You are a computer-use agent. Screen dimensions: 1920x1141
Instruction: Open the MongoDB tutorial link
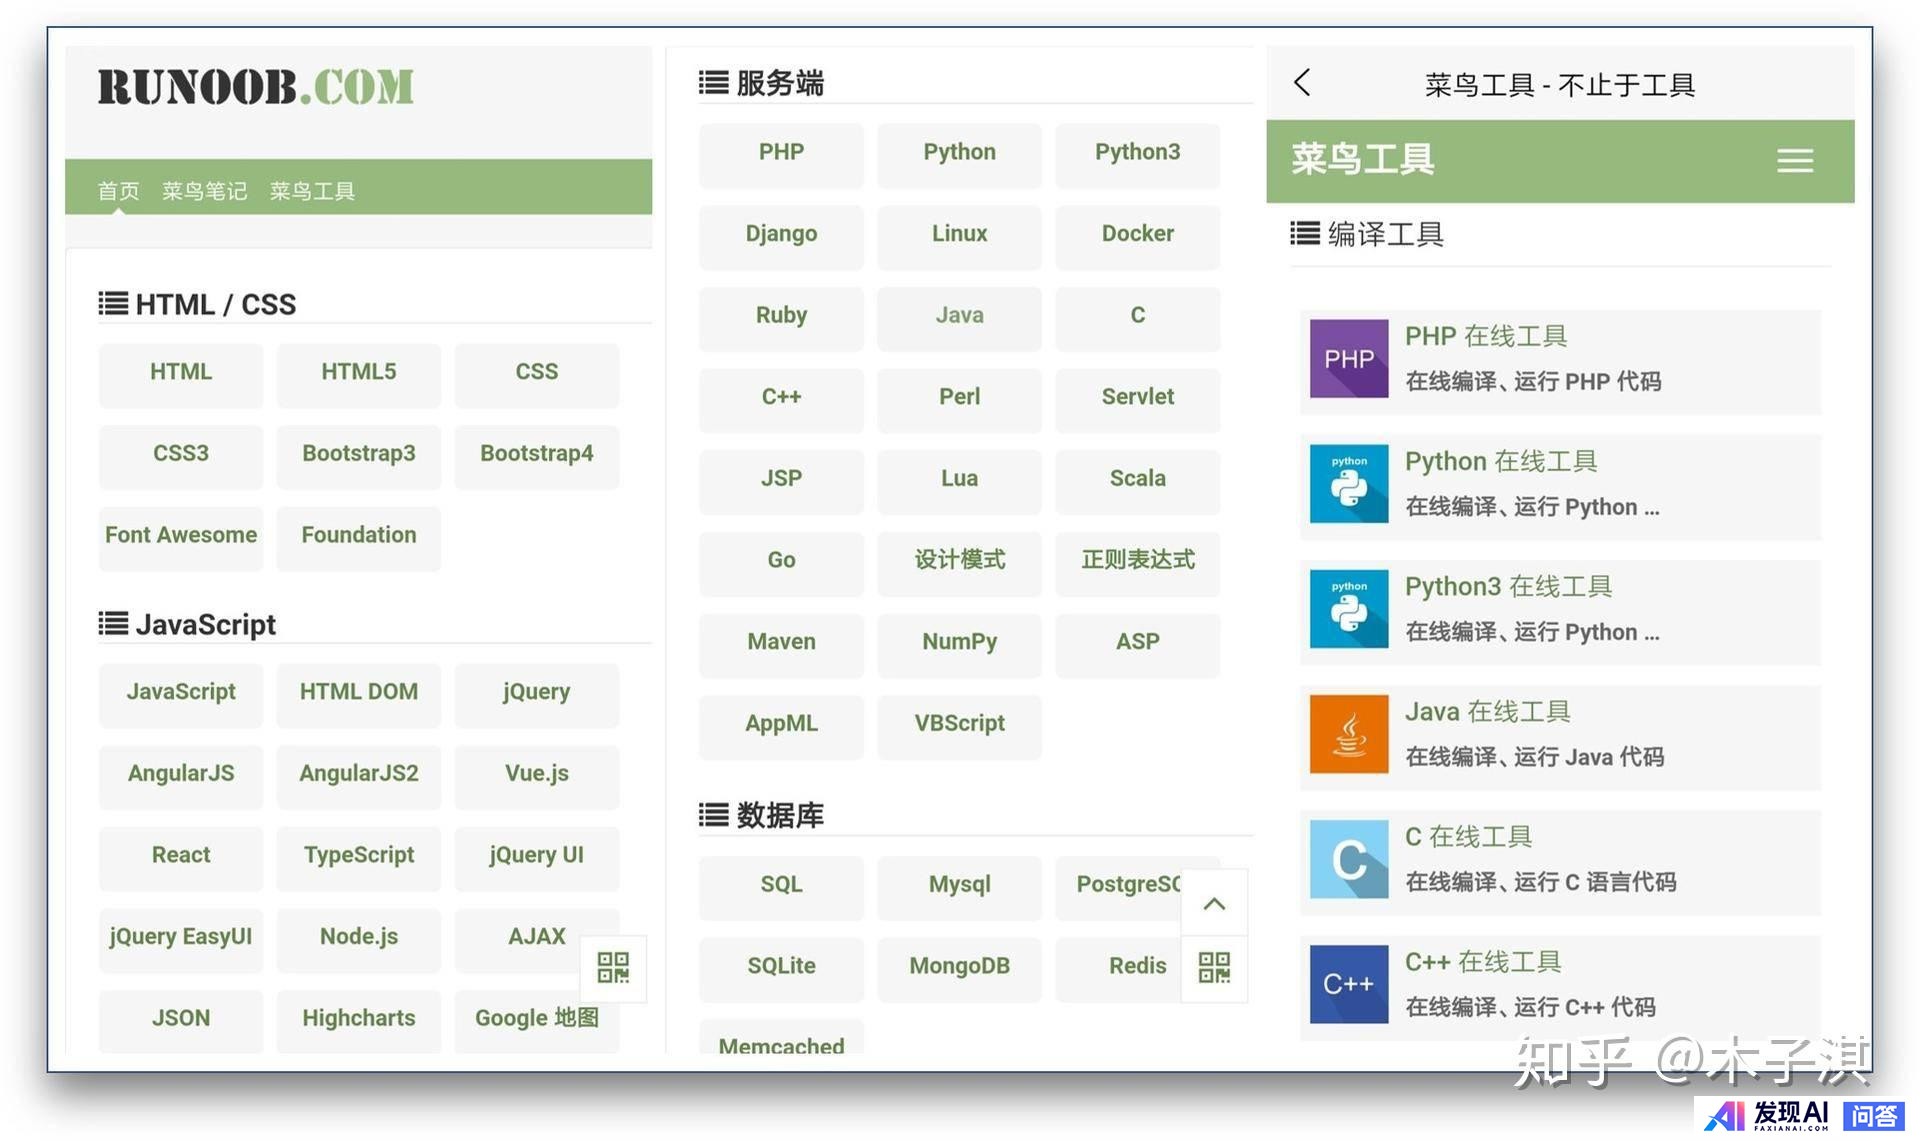pyautogui.click(x=959, y=966)
